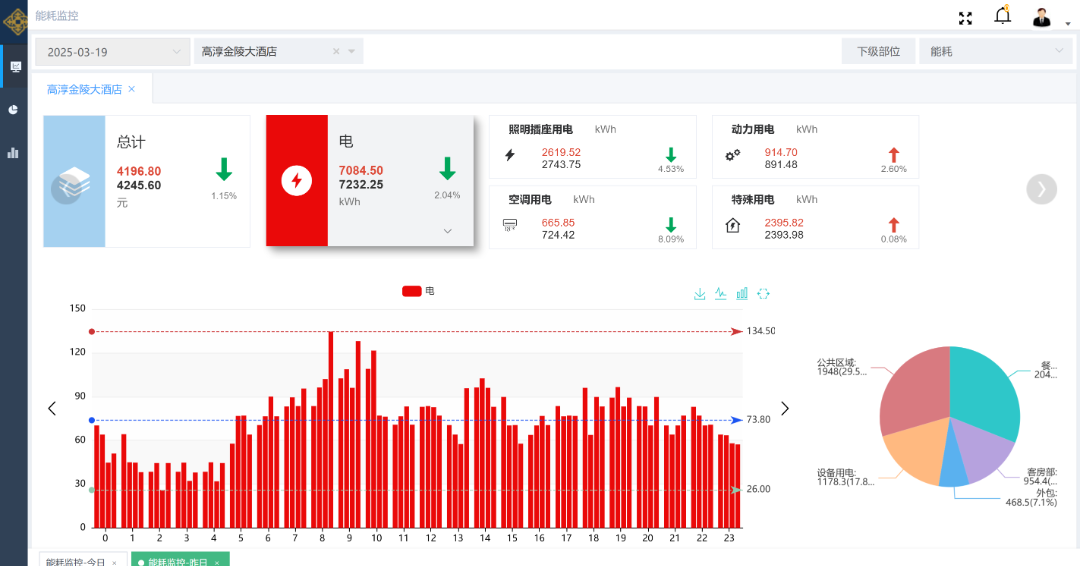Click green down arrow on 总计 card

[224, 169]
